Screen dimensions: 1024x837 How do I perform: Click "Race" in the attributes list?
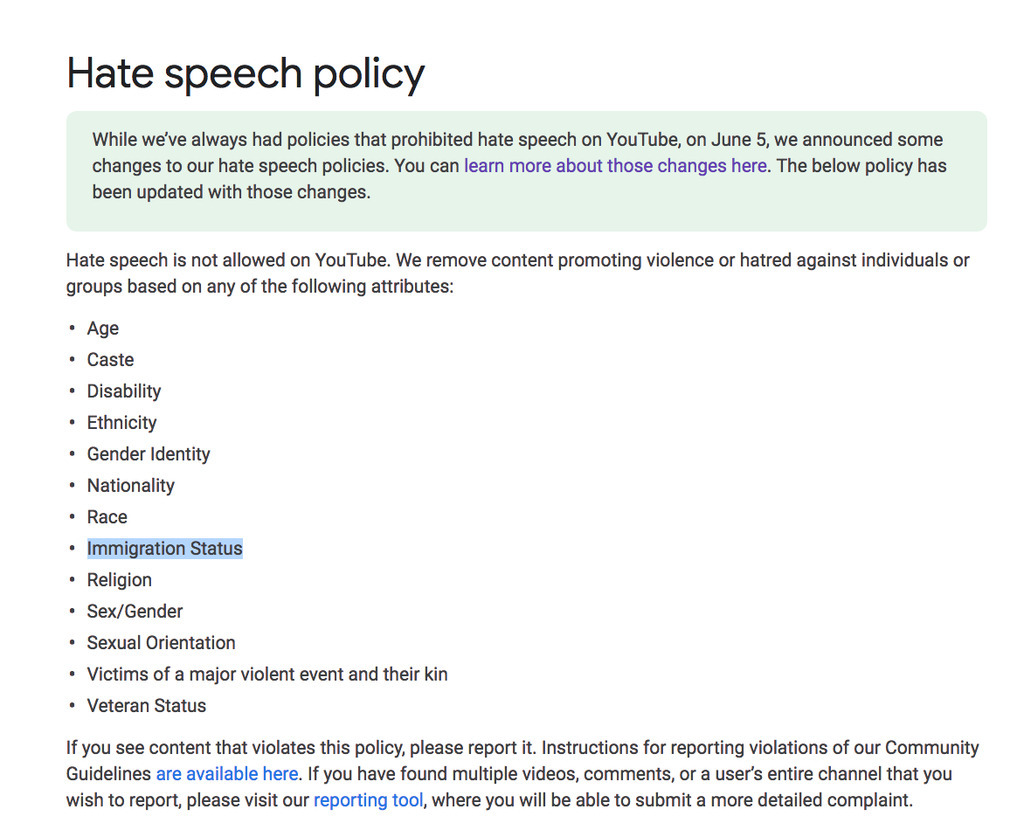pos(107,518)
